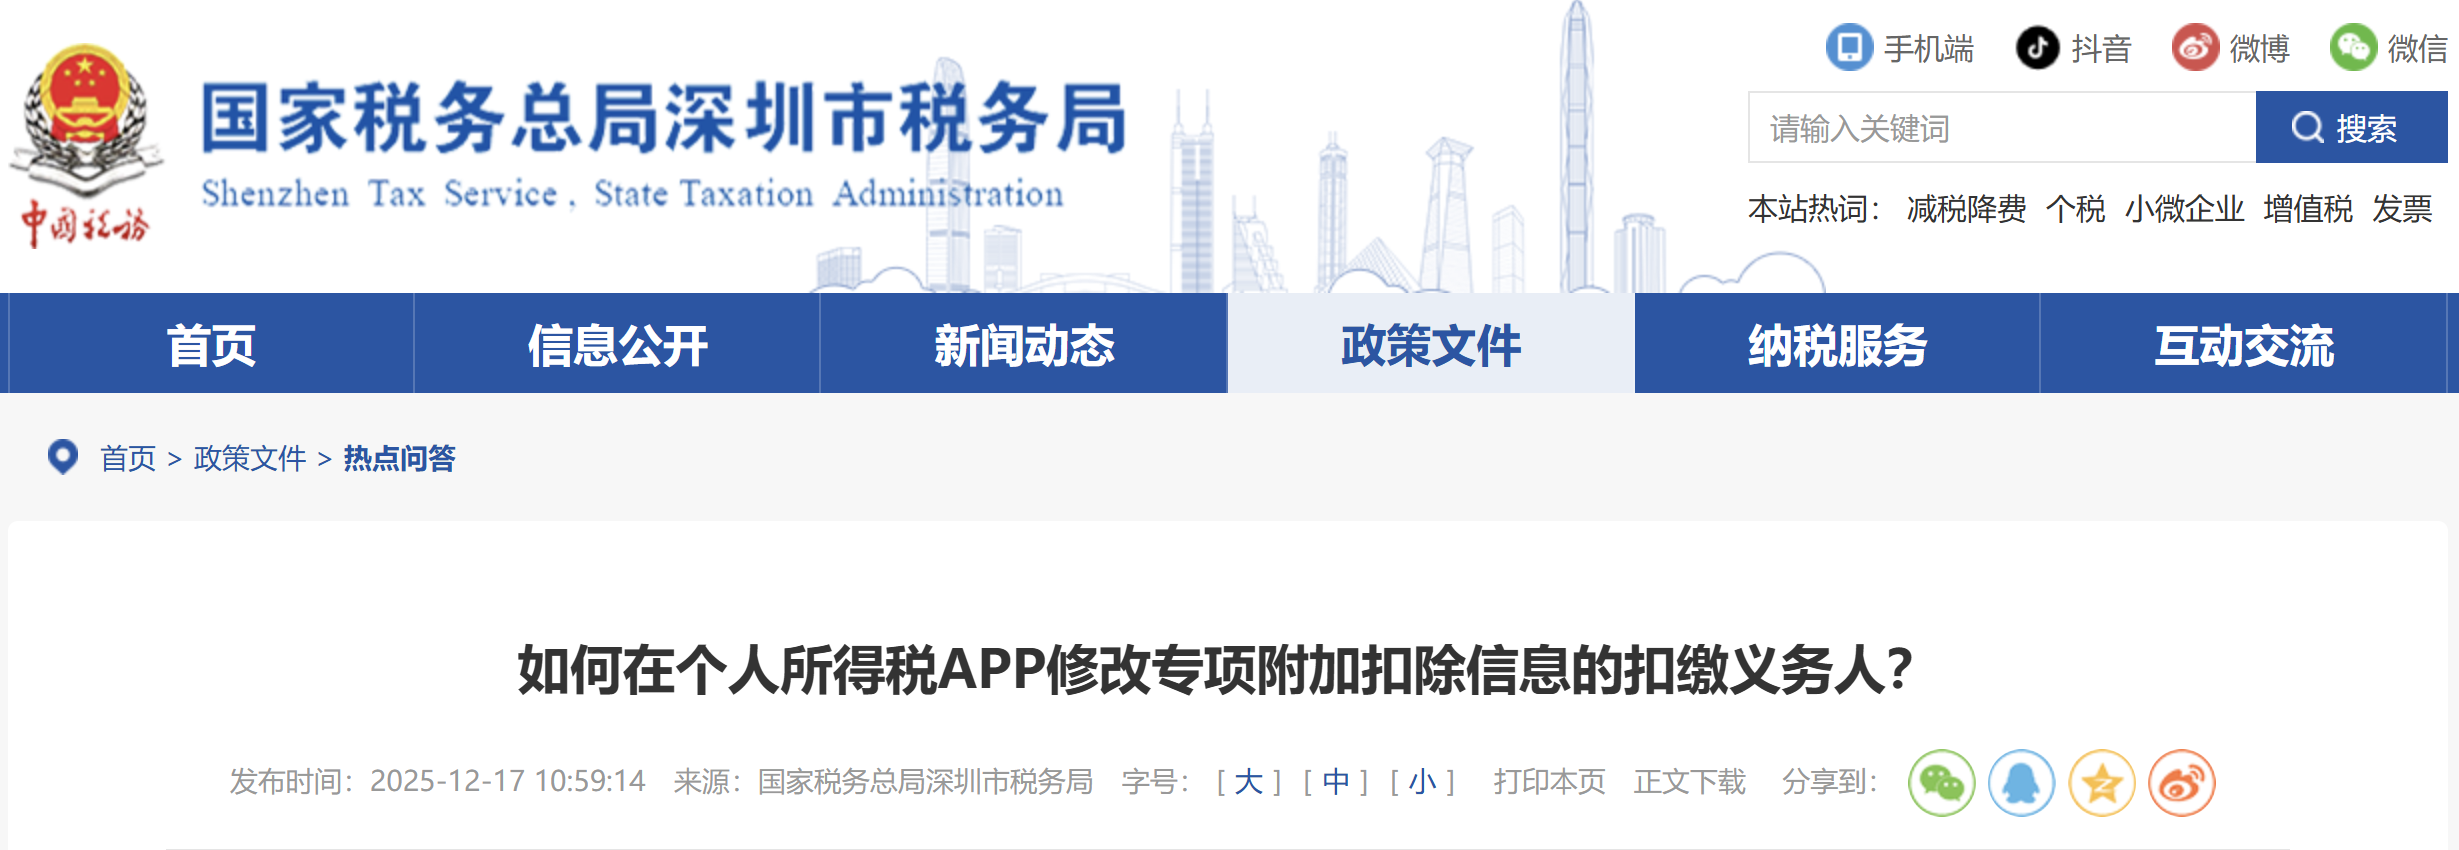Open the 纳税服务 navigation tab

point(1837,344)
